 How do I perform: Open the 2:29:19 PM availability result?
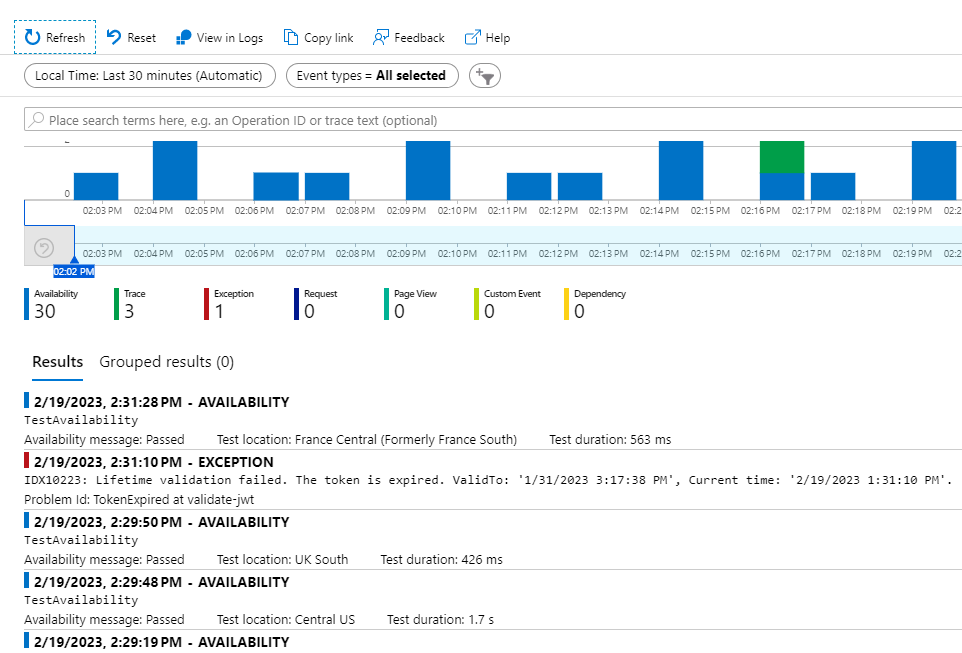pos(493,642)
